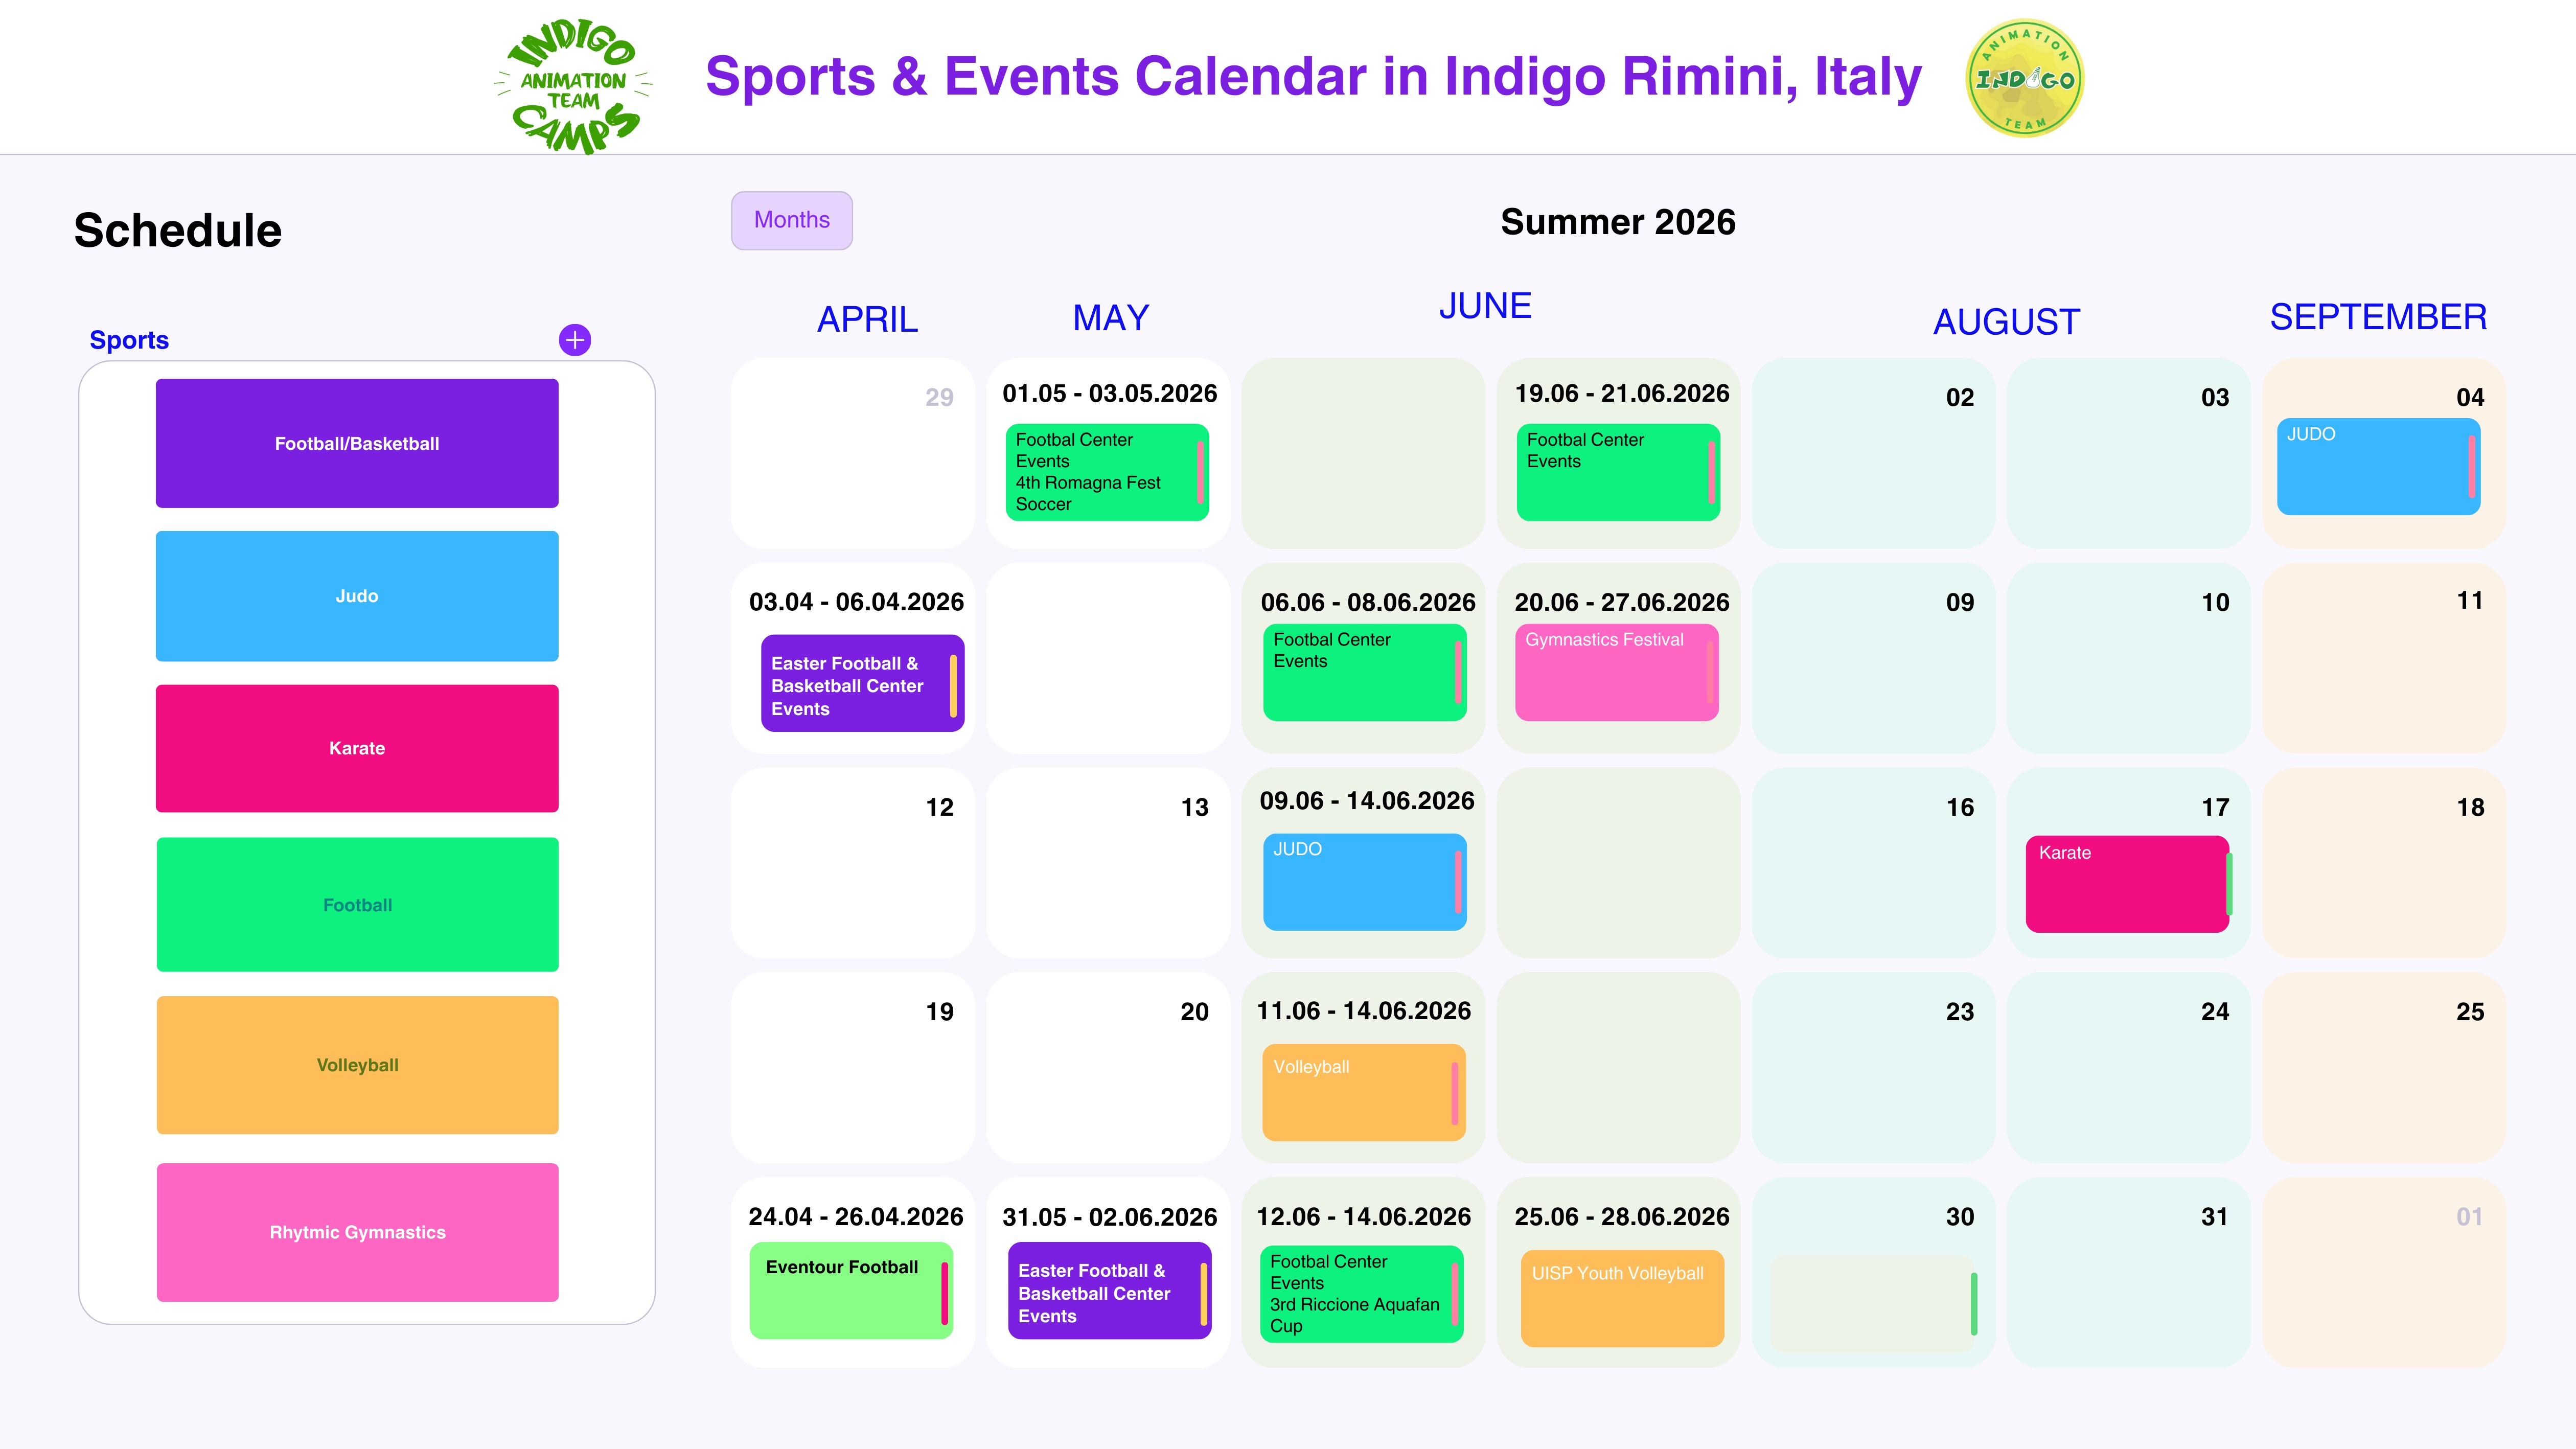The height and width of the screenshot is (1449, 2576).
Task: Open the 4th Romagna Fest Soccer event
Action: (1106, 472)
